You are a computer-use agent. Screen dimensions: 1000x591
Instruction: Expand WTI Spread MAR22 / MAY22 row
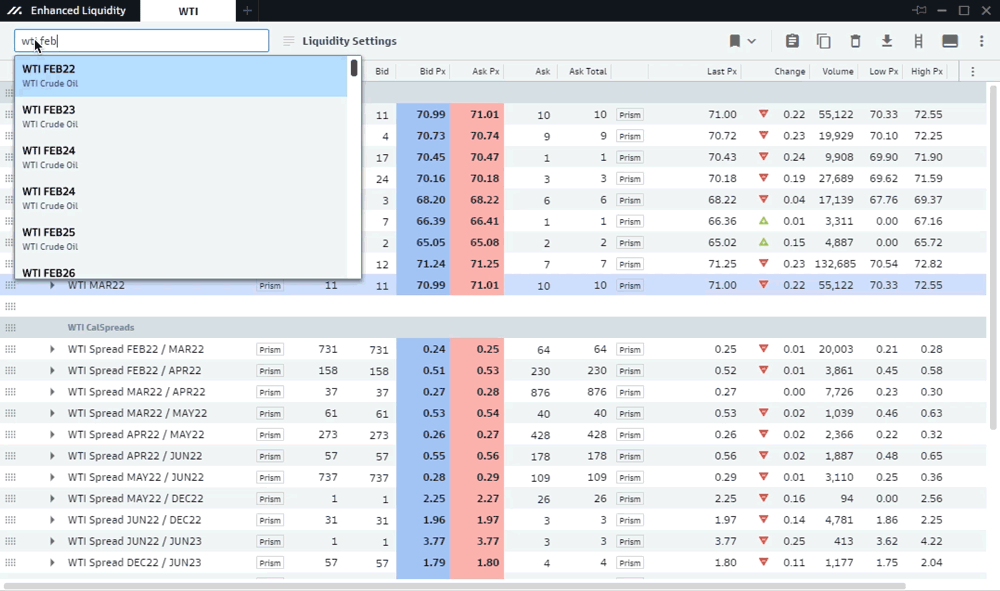(52, 413)
